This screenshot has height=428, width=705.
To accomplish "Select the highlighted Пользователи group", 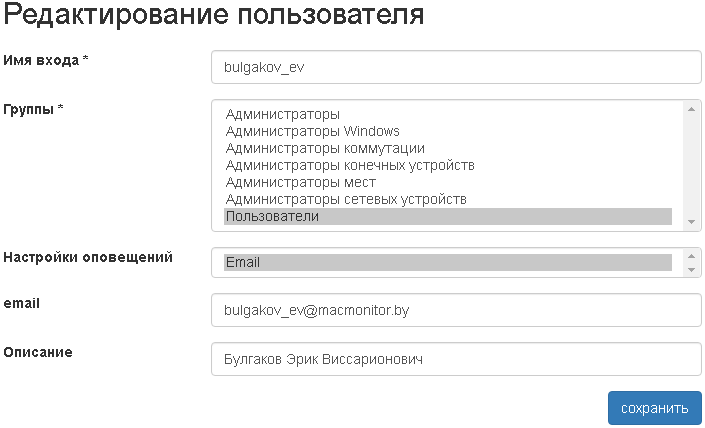I will click(x=272, y=216).
